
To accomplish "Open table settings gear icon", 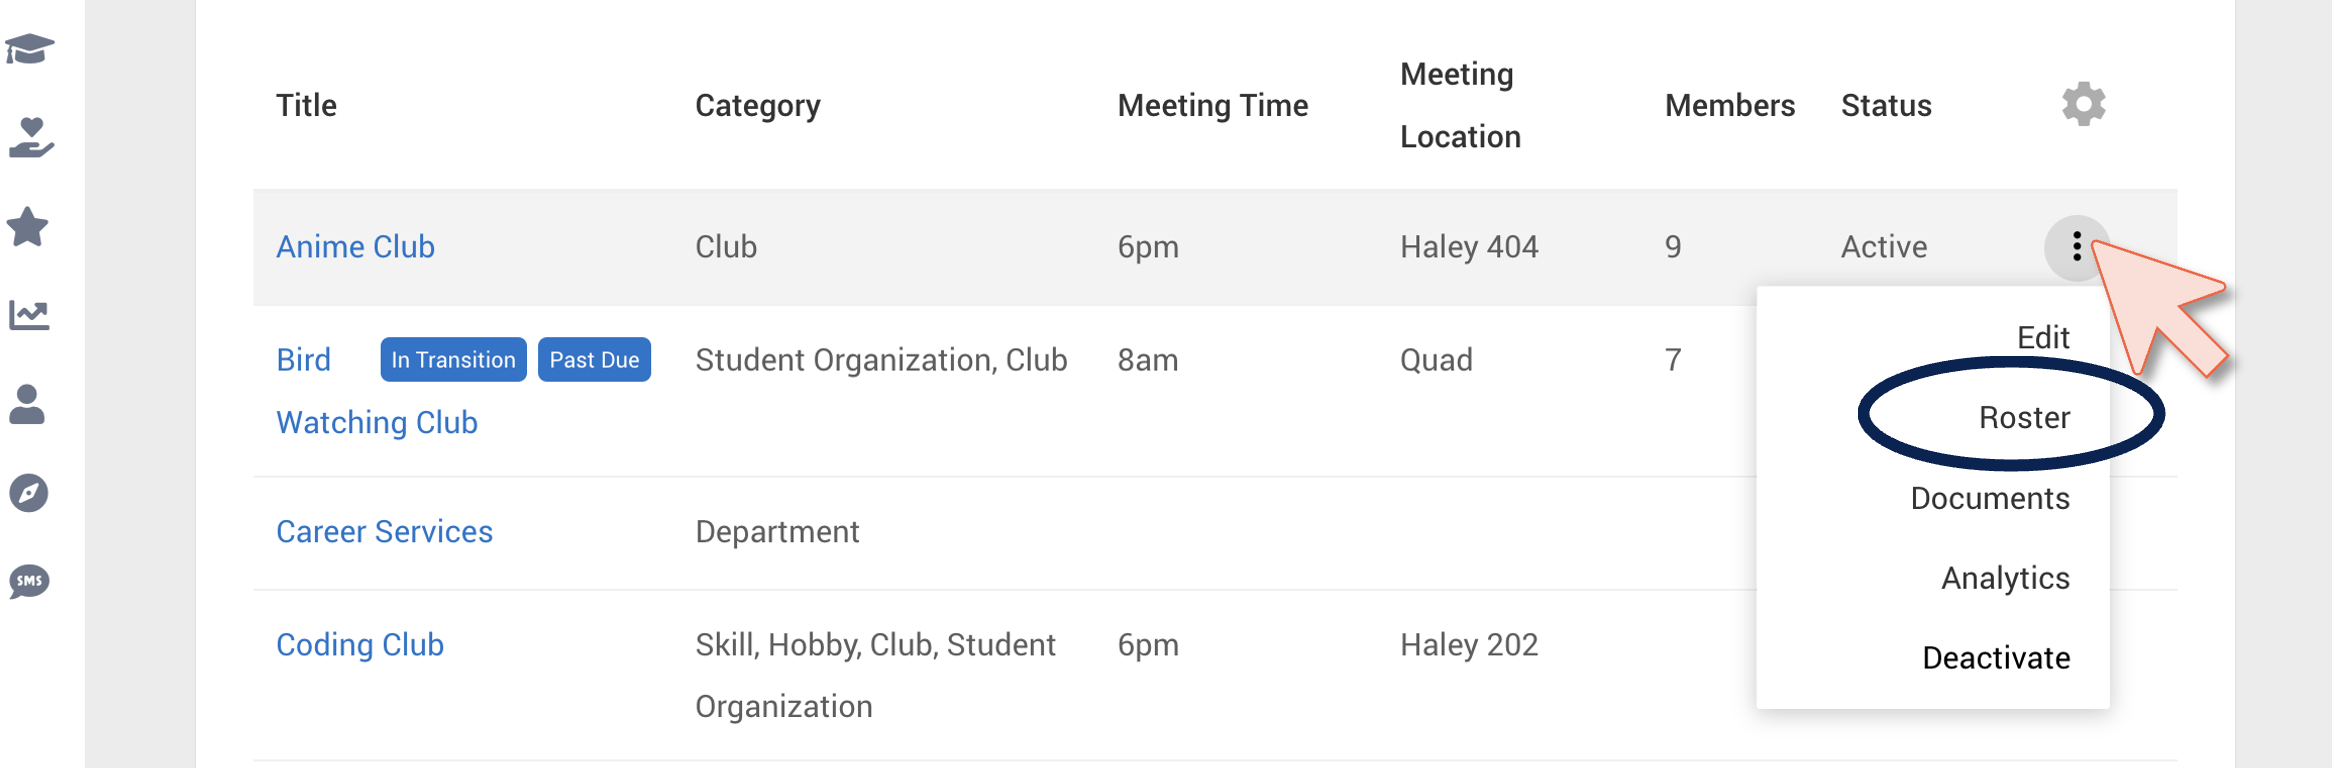I will pos(2084,104).
